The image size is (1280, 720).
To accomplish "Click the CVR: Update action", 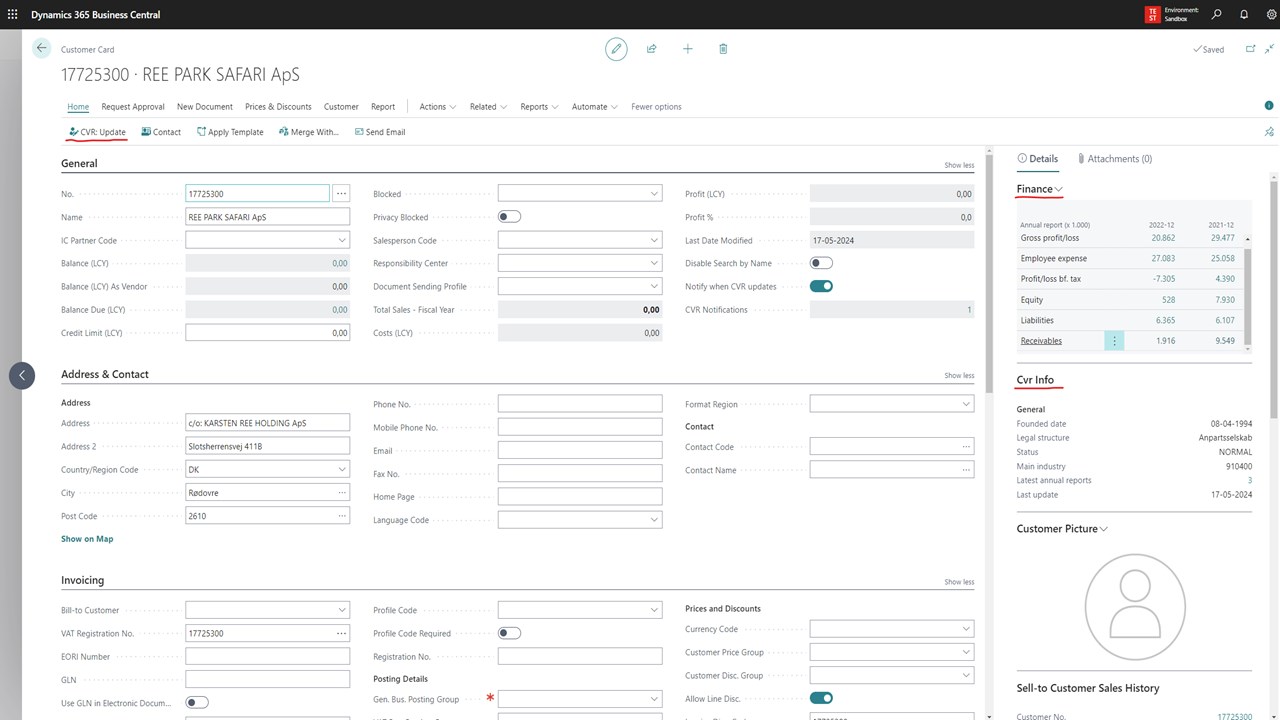I will point(97,132).
